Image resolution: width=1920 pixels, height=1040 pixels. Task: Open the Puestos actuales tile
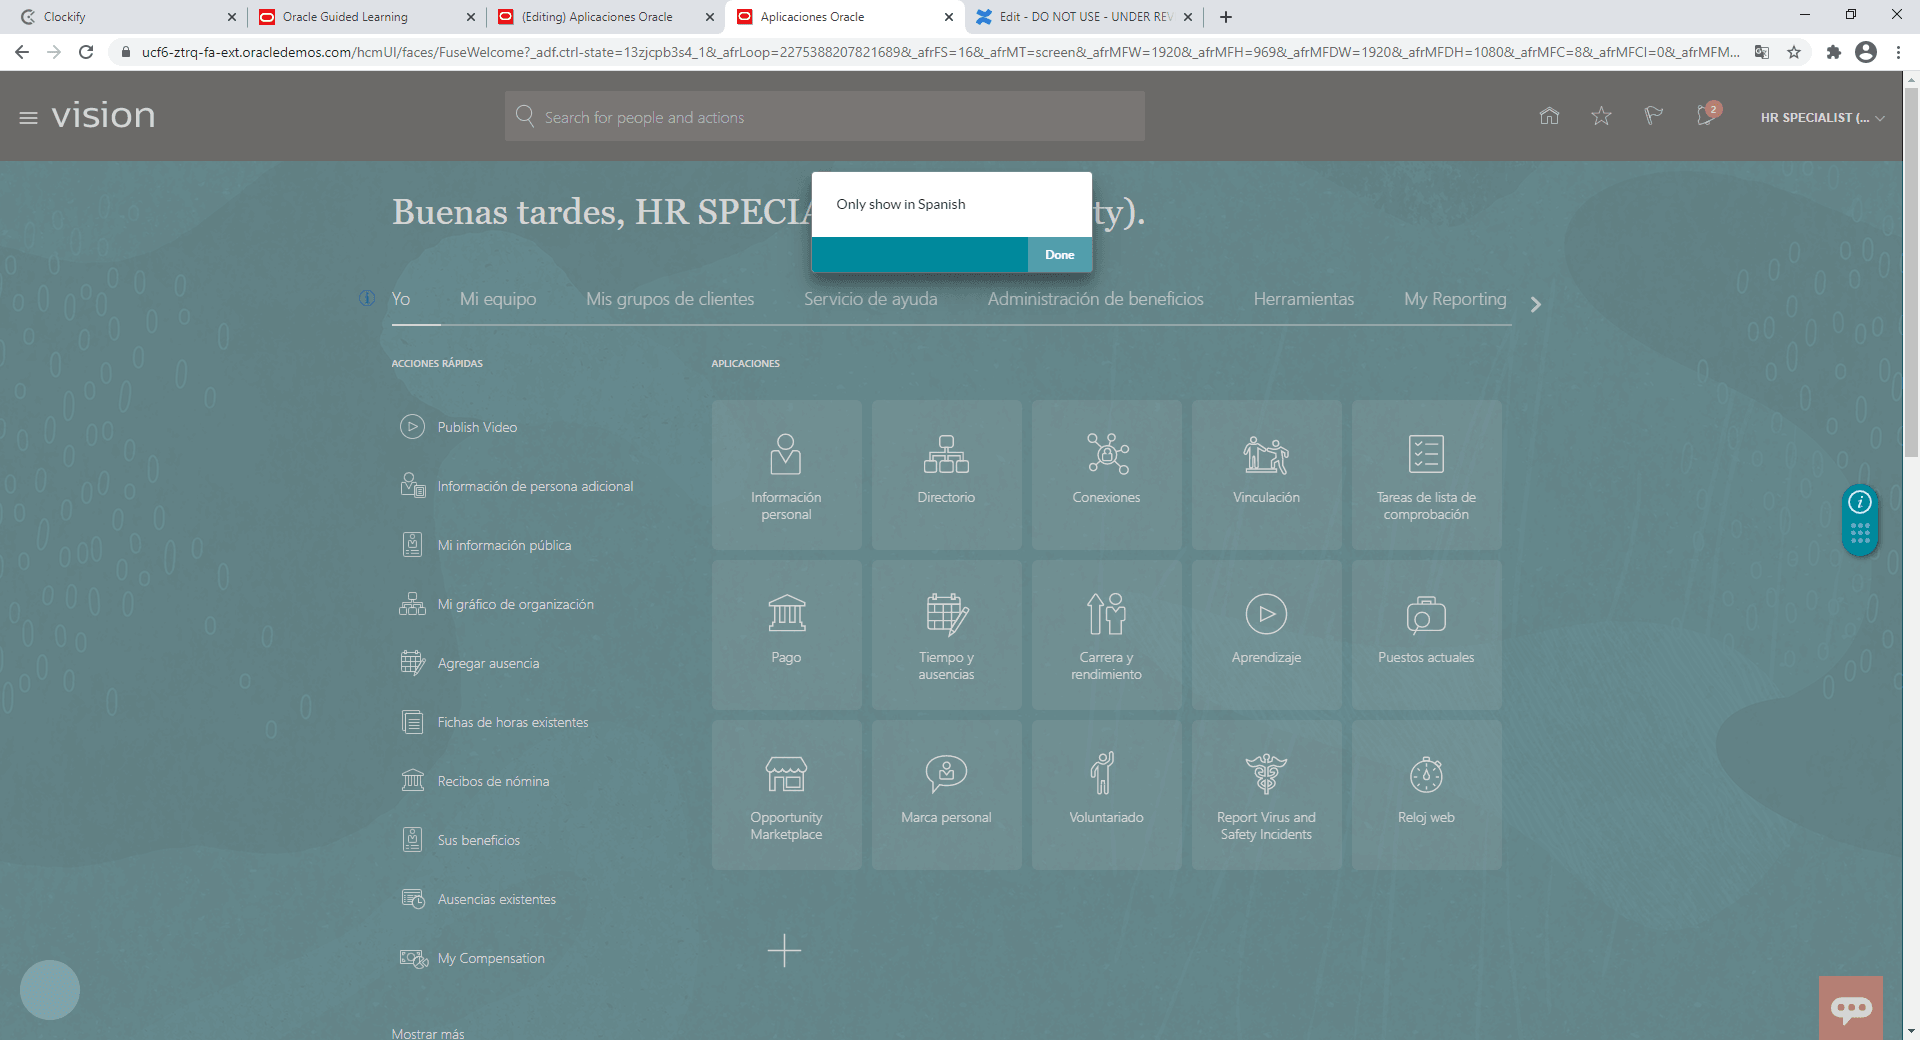pos(1427,635)
